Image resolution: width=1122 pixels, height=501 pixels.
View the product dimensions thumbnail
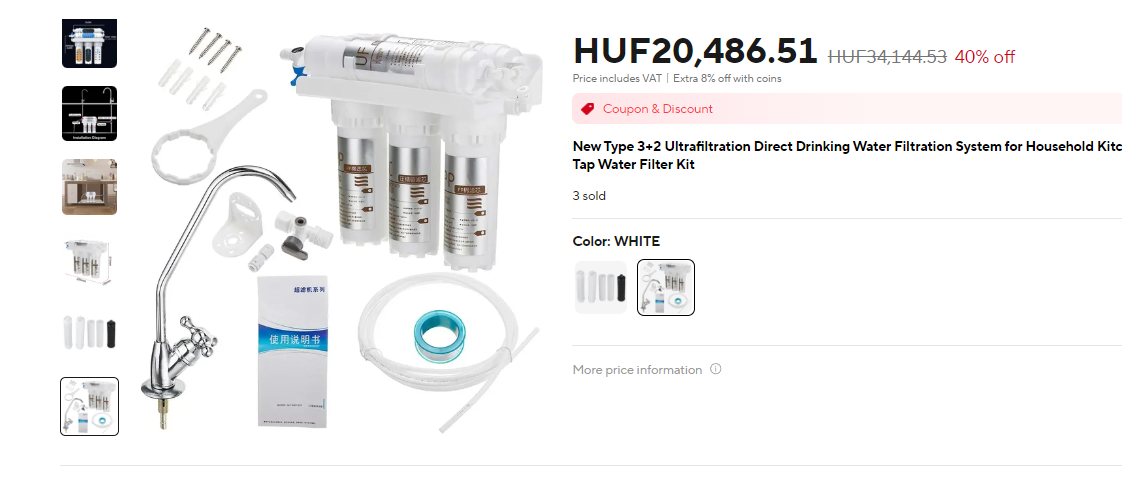(x=89, y=260)
